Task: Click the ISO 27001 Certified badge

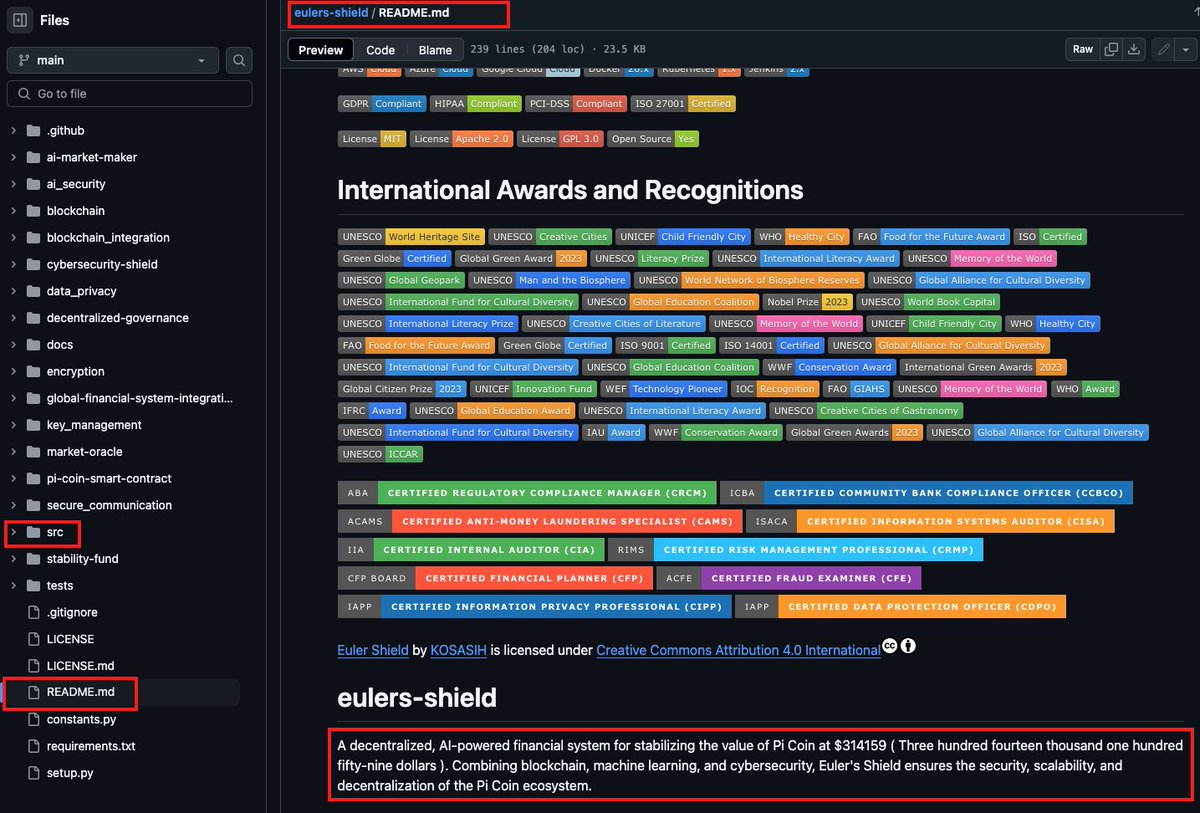Action: coord(683,103)
